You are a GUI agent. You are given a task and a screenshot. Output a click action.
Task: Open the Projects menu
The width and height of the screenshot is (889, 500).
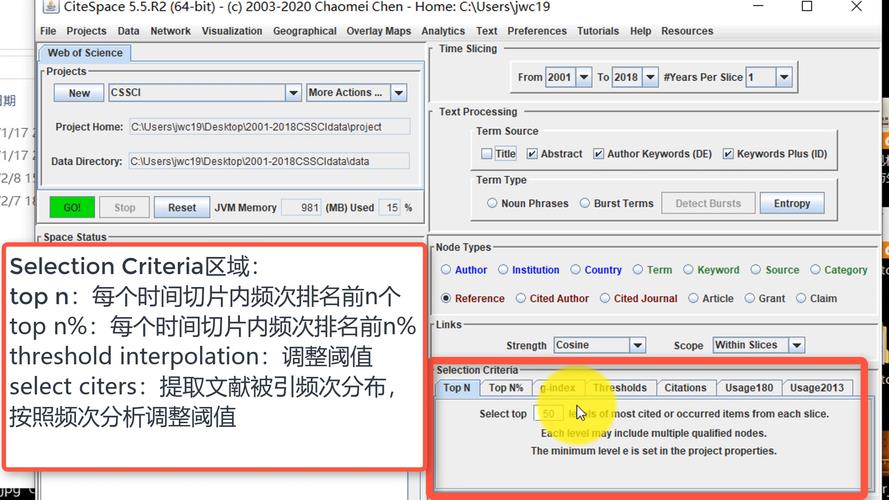click(86, 31)
